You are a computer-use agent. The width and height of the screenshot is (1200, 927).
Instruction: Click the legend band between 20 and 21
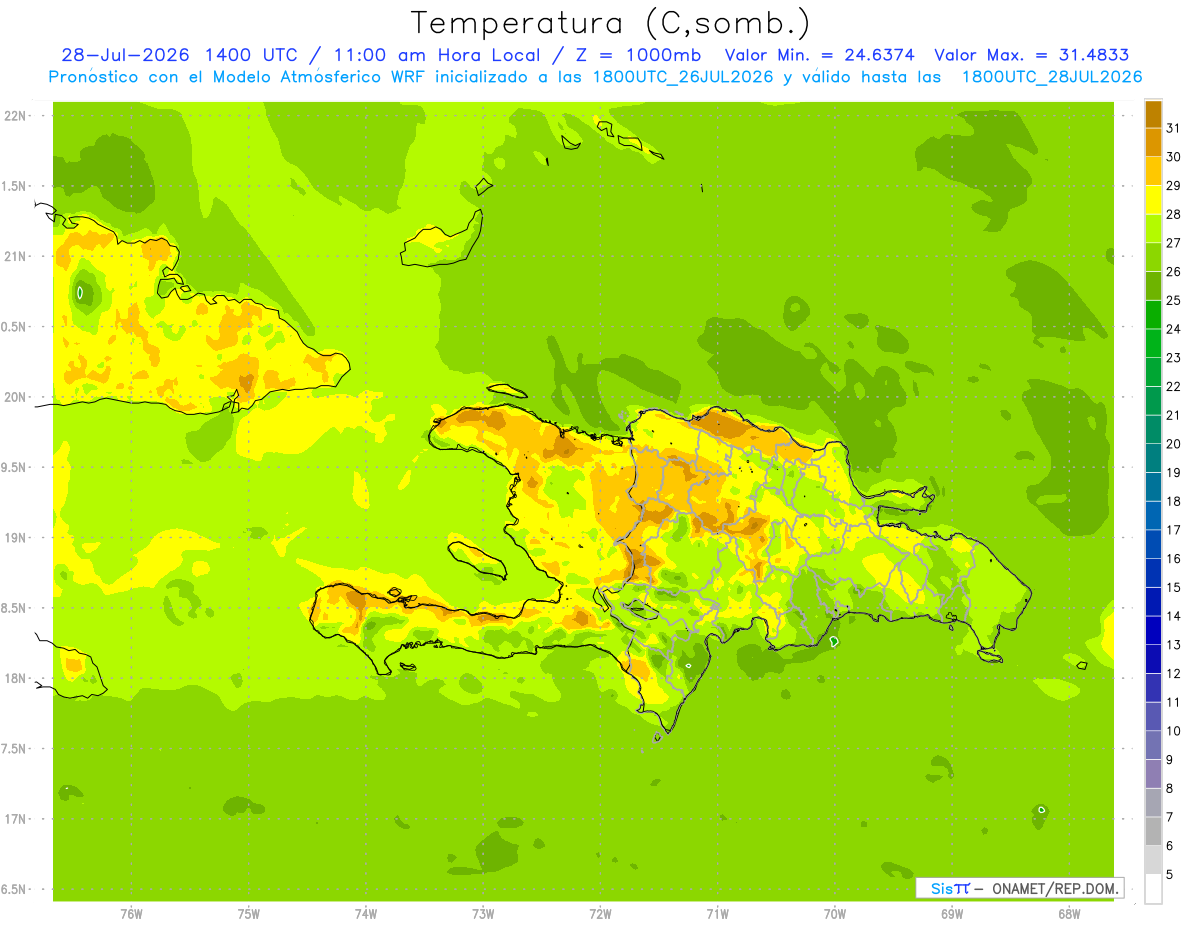point(1153,429)
